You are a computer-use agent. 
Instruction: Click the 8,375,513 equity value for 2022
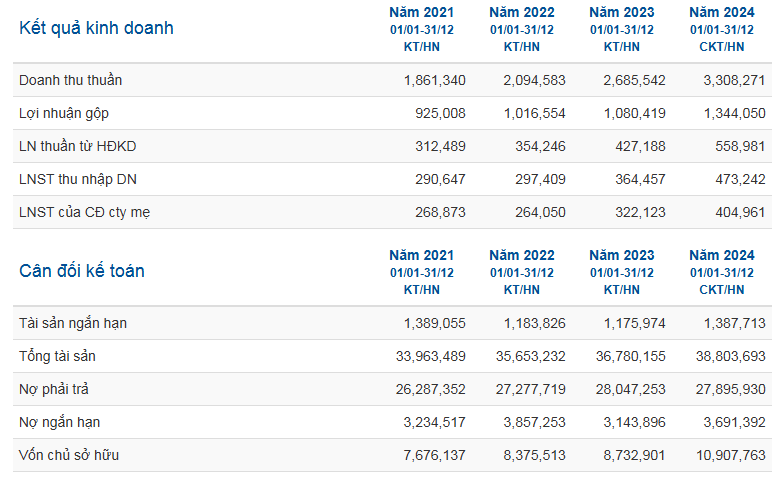tap(531, 455)
